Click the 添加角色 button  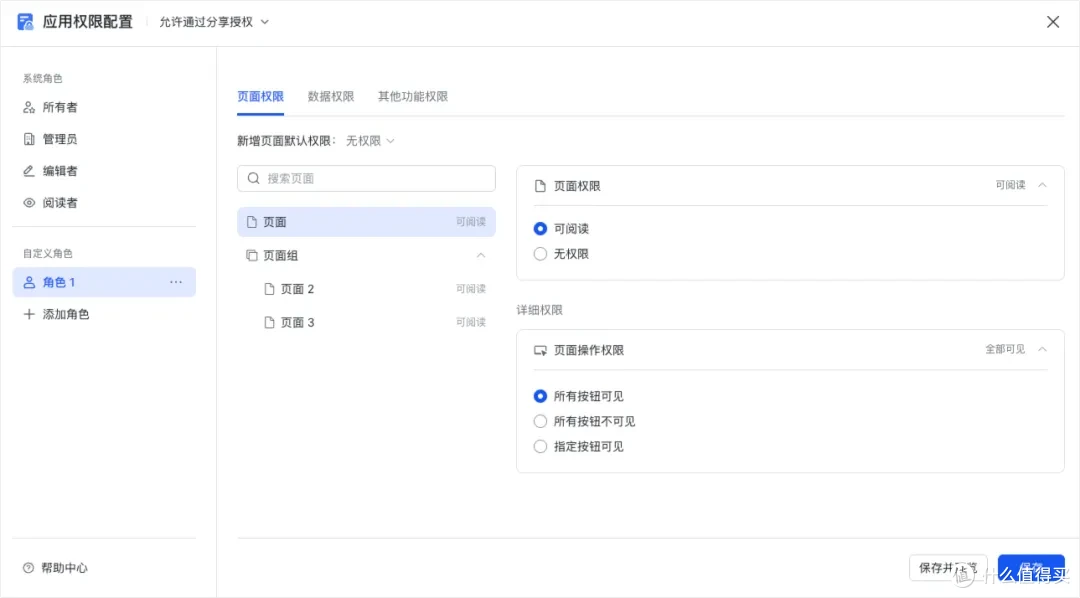coord(56,314)
